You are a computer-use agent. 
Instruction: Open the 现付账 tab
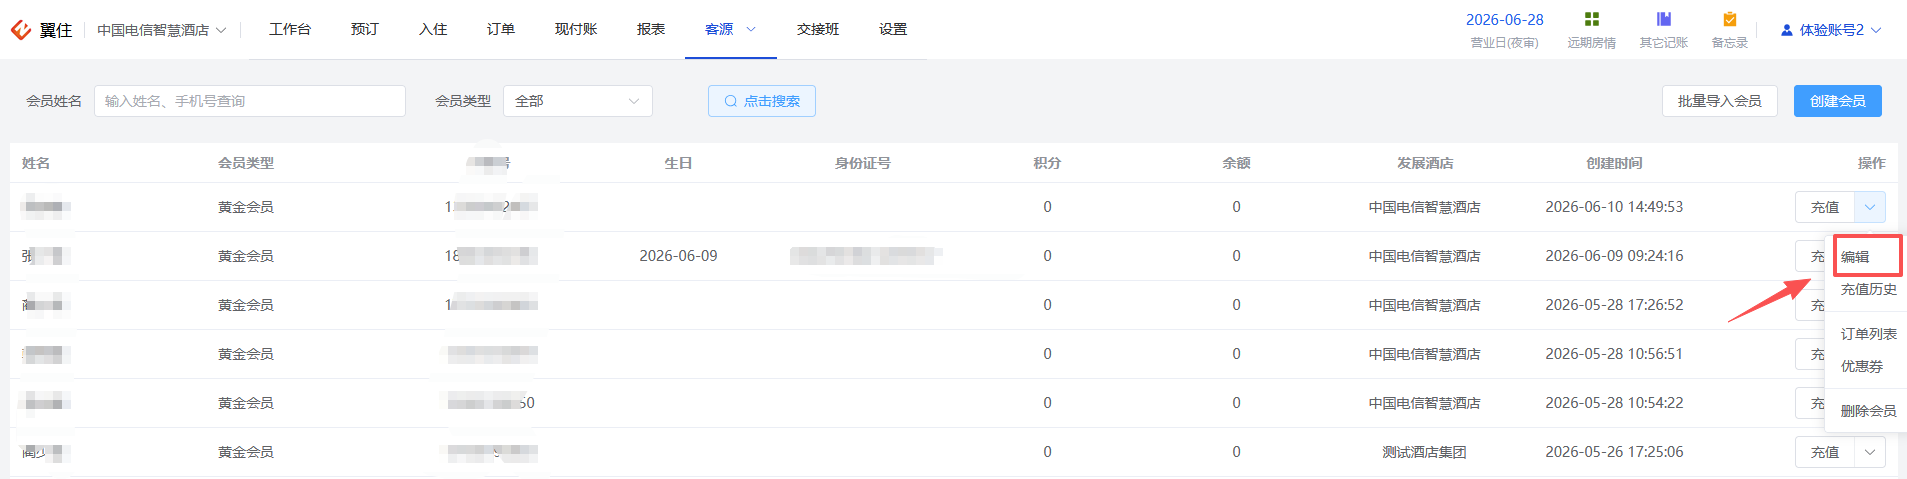(576, 29)
